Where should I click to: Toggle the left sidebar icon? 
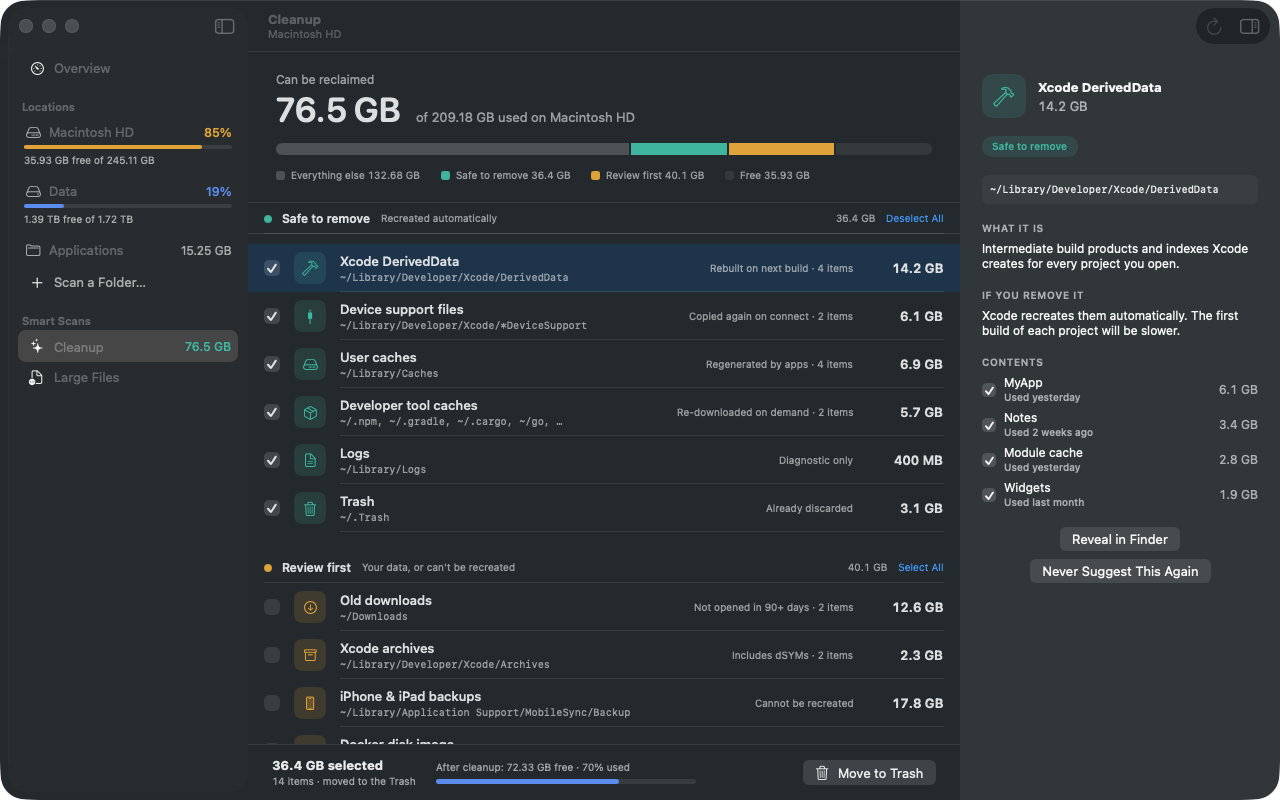224,27
